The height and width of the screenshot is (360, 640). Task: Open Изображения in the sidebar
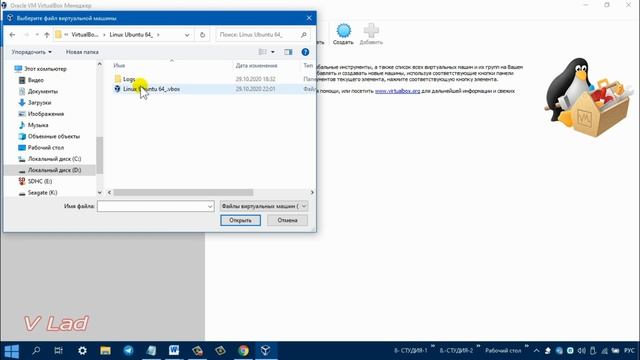point(46,114)
